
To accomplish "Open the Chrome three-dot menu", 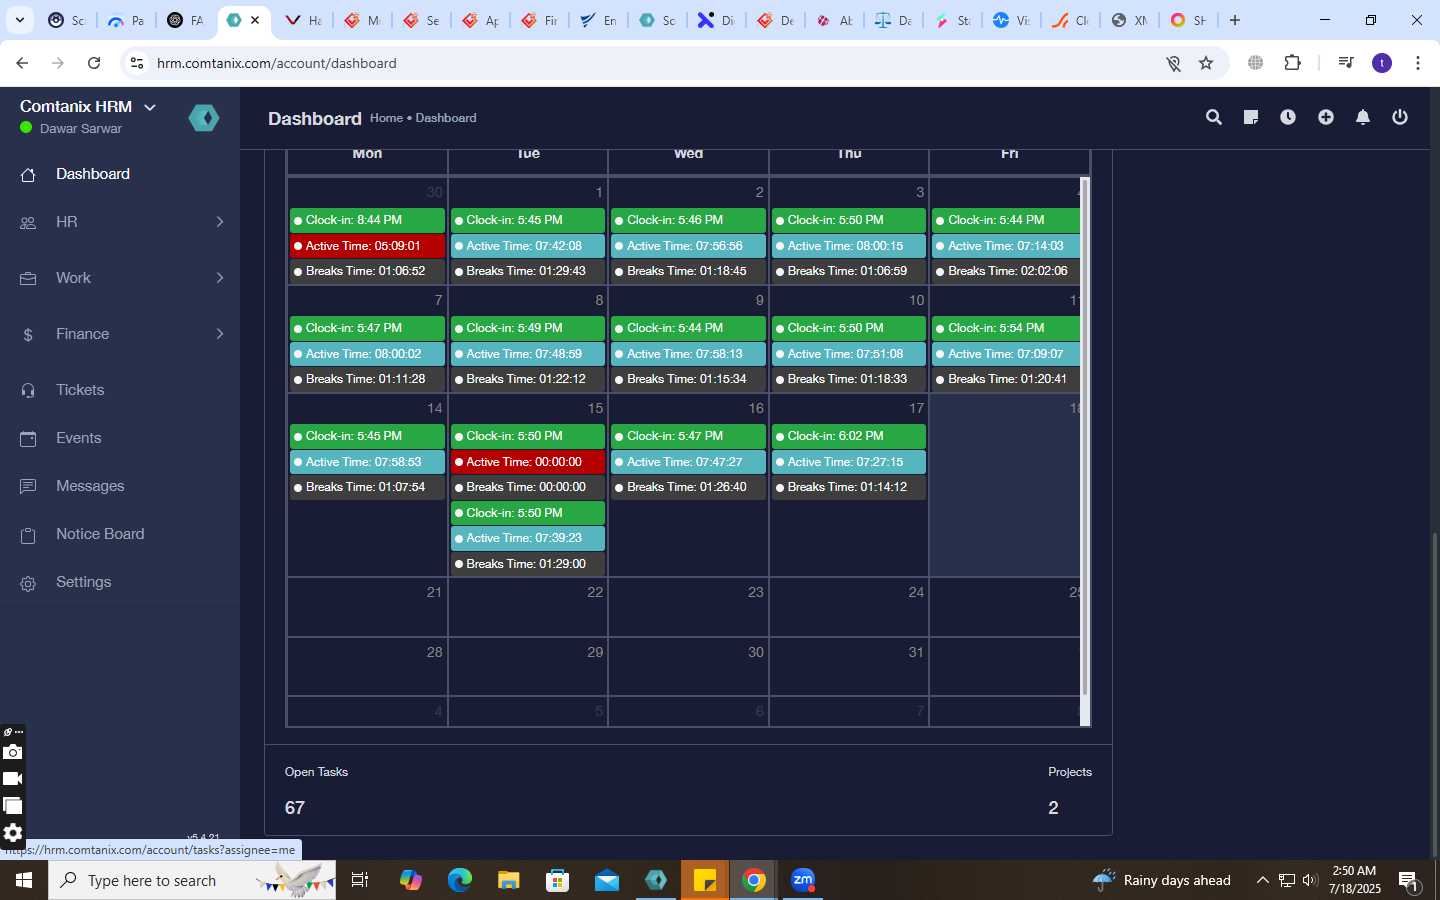I will coord(1418,63).
